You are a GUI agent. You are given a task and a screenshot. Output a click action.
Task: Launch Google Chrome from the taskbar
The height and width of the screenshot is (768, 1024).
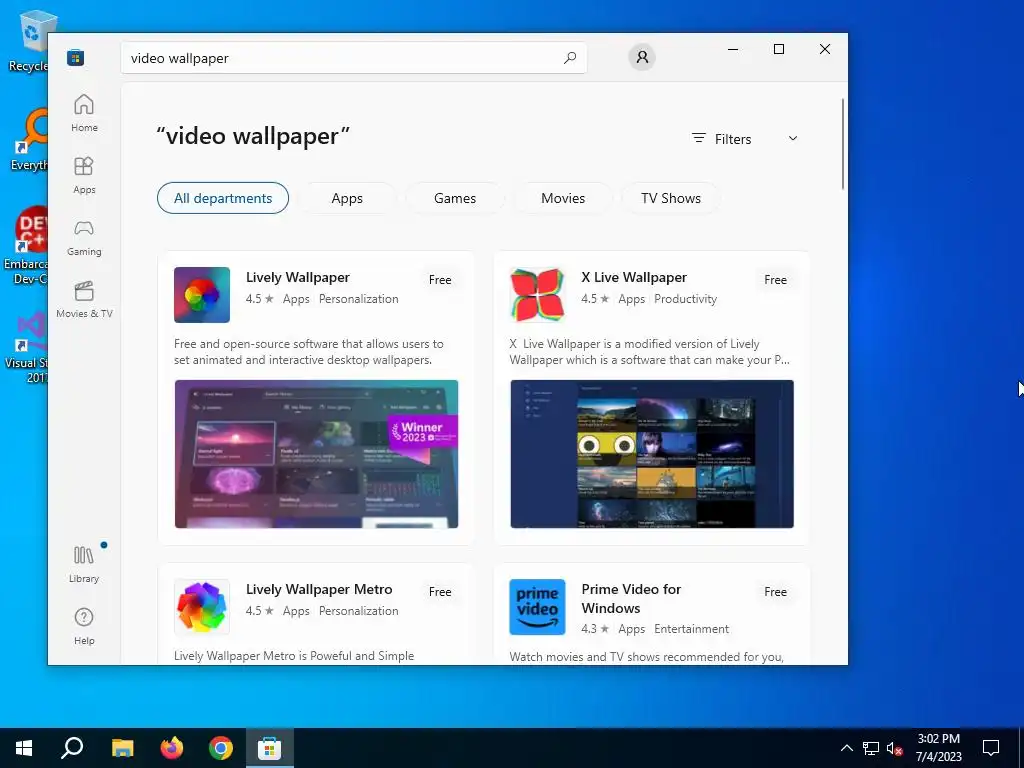pos(221,748)
